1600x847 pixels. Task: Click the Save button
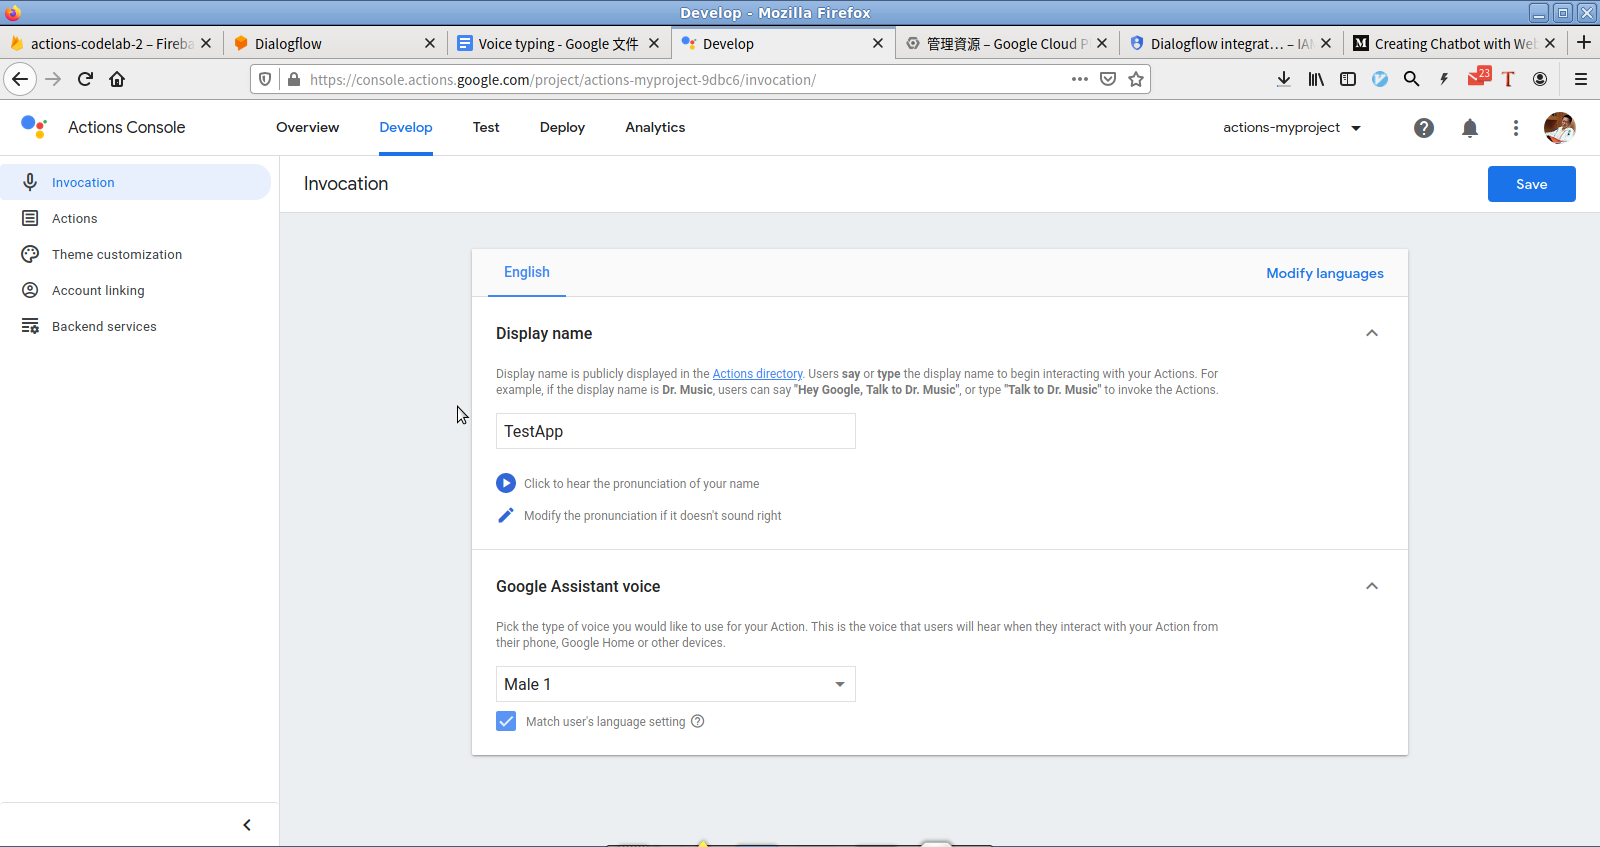[x=1532, y=184]
